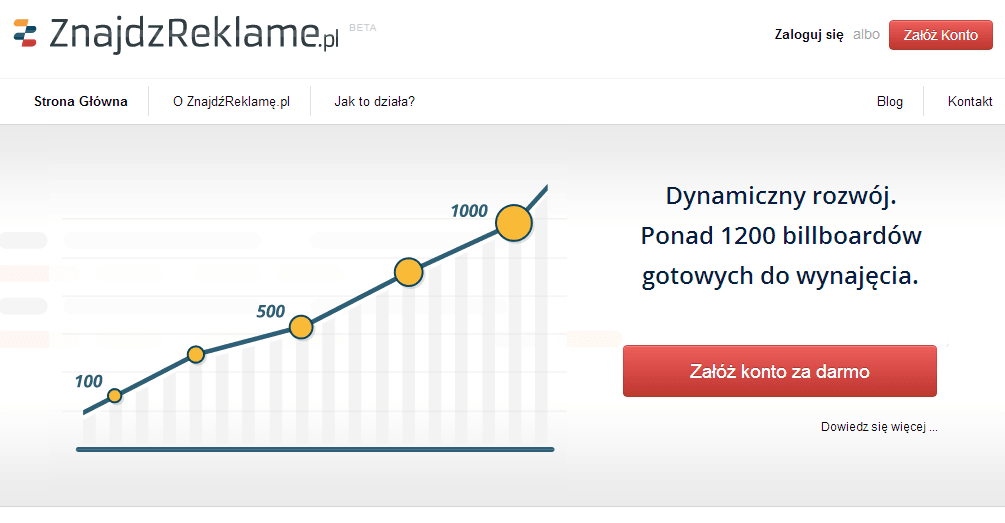Click the Dynamiczny rozwój headline text
The width and height of the screenshot is (1005, 523).
click(x=781, y=194)
